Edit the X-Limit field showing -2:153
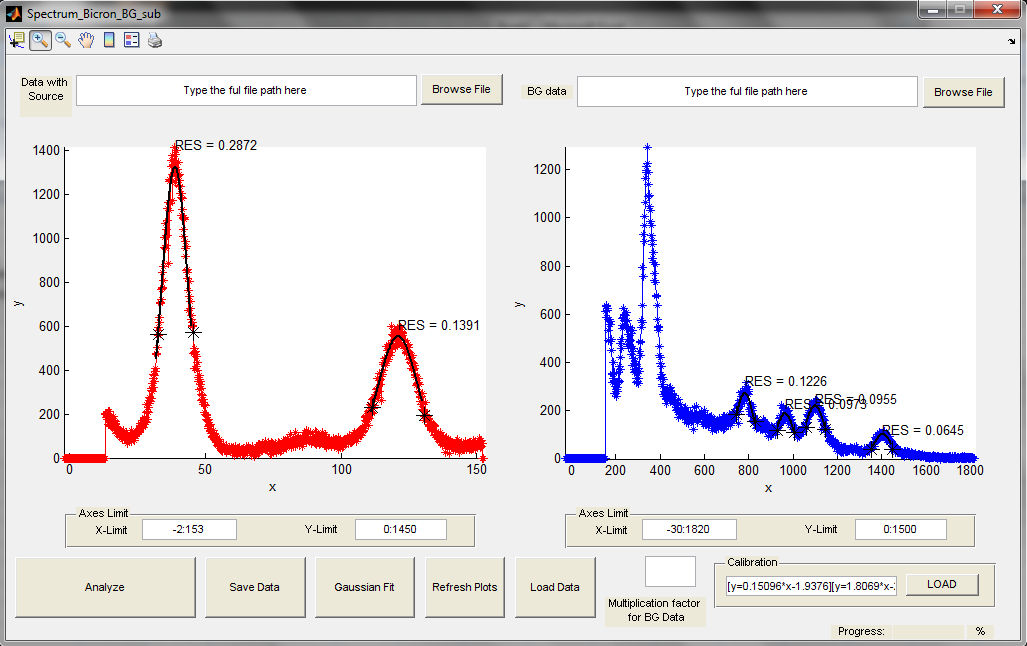The height and width of the screenshot is (646, 1027). (189, 529)
